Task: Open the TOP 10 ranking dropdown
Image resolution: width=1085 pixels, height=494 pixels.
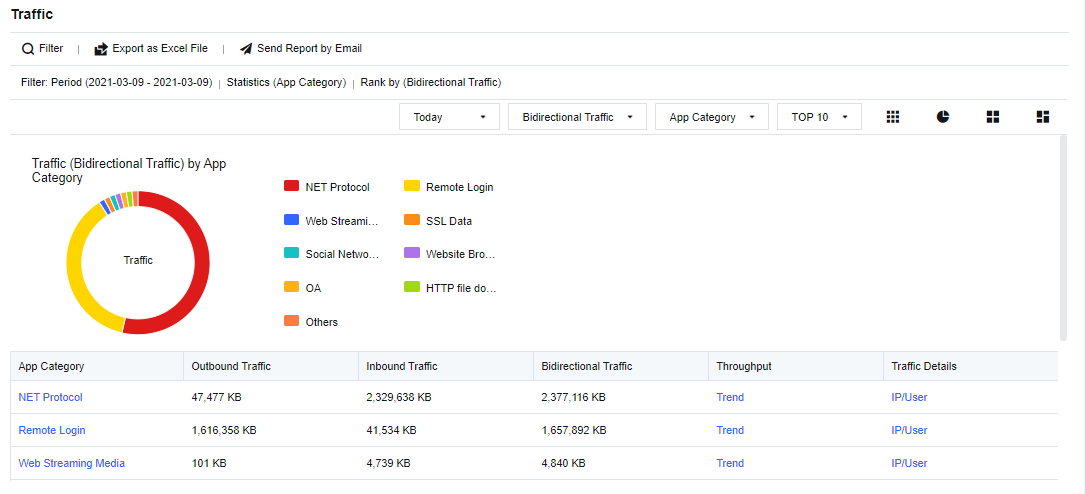Action: tap(818, 117)
